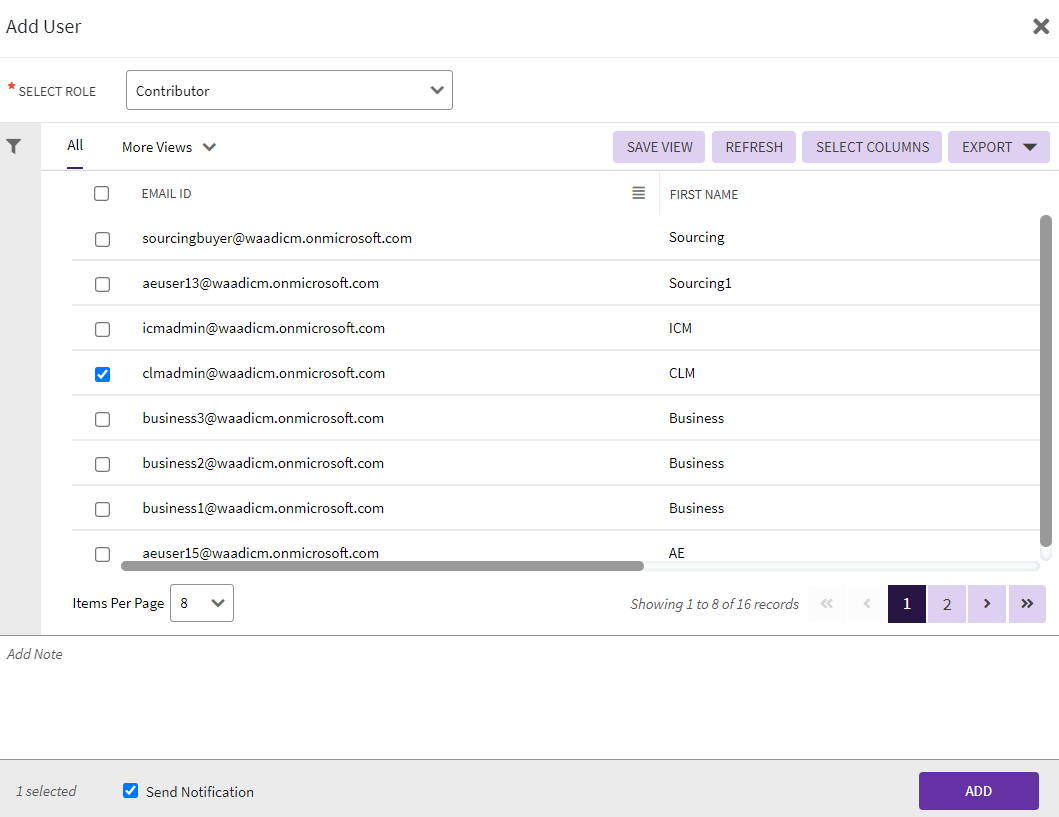Go to page 2 of records

click(946, 603)
